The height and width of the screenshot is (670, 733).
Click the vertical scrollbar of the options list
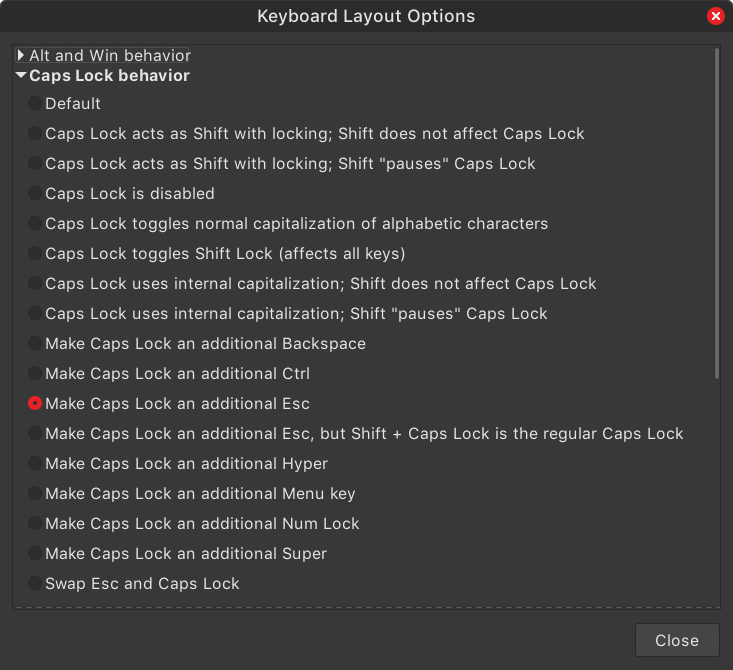[x=717, y=213]
